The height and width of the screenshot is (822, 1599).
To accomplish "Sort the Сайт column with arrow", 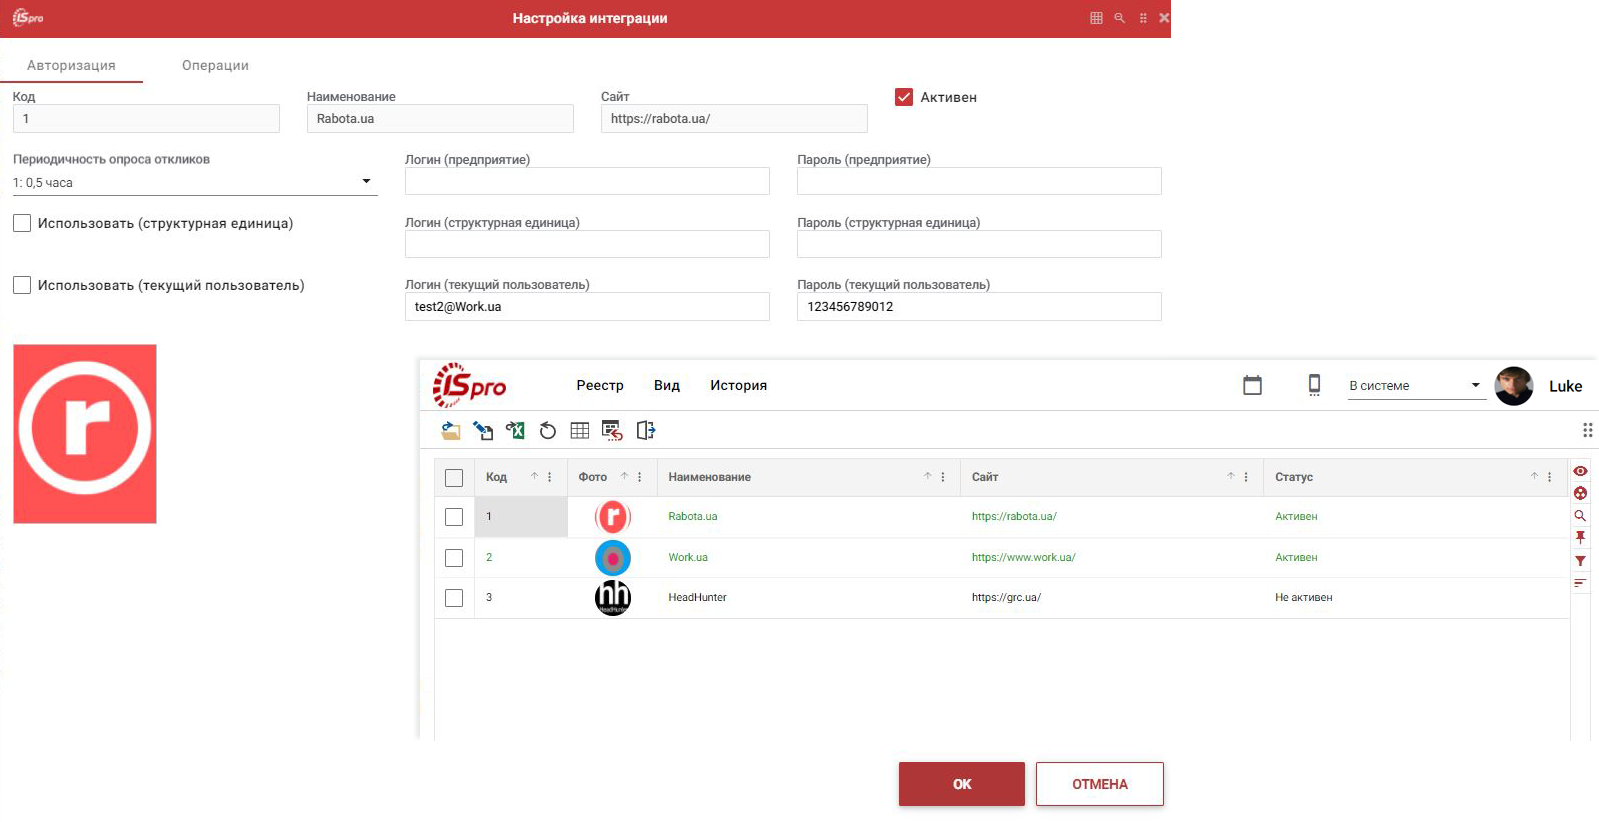I will pyautogui.click(x=1231, y=476).
